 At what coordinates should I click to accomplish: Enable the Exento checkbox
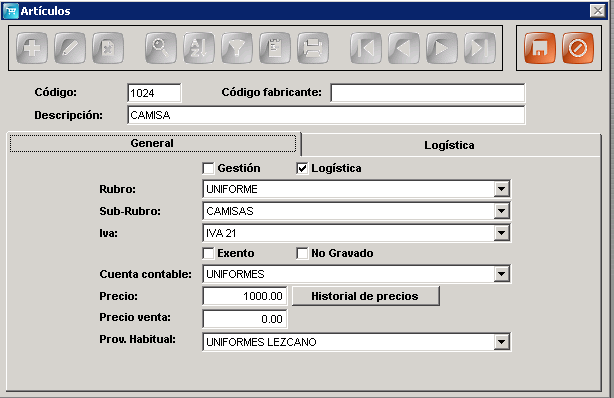pyautogui.click(x=208, y=253)
